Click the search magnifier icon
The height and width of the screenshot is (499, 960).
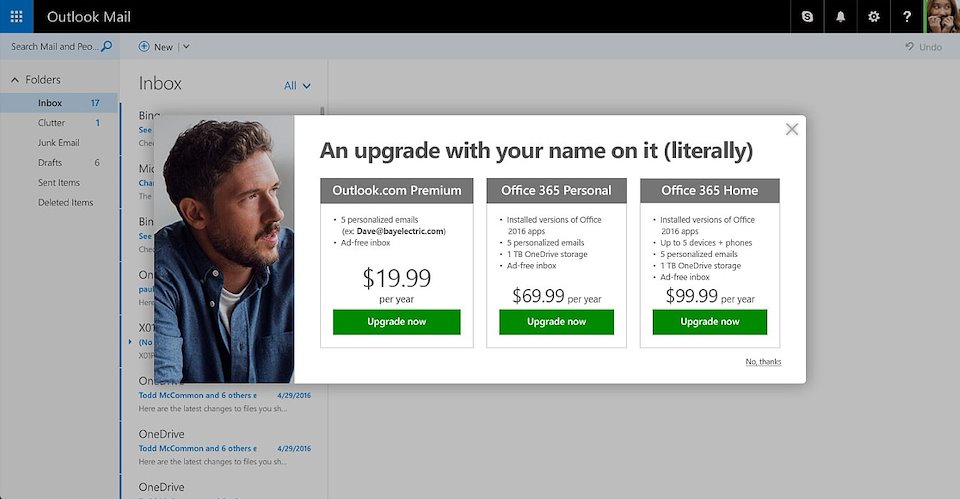[x=107, y=46]
